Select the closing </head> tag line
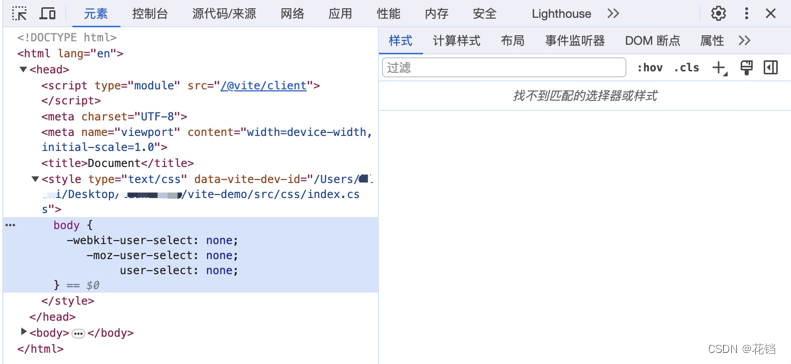Image resolution: width=791 pixels, height=364 pixels. (52, 317)
